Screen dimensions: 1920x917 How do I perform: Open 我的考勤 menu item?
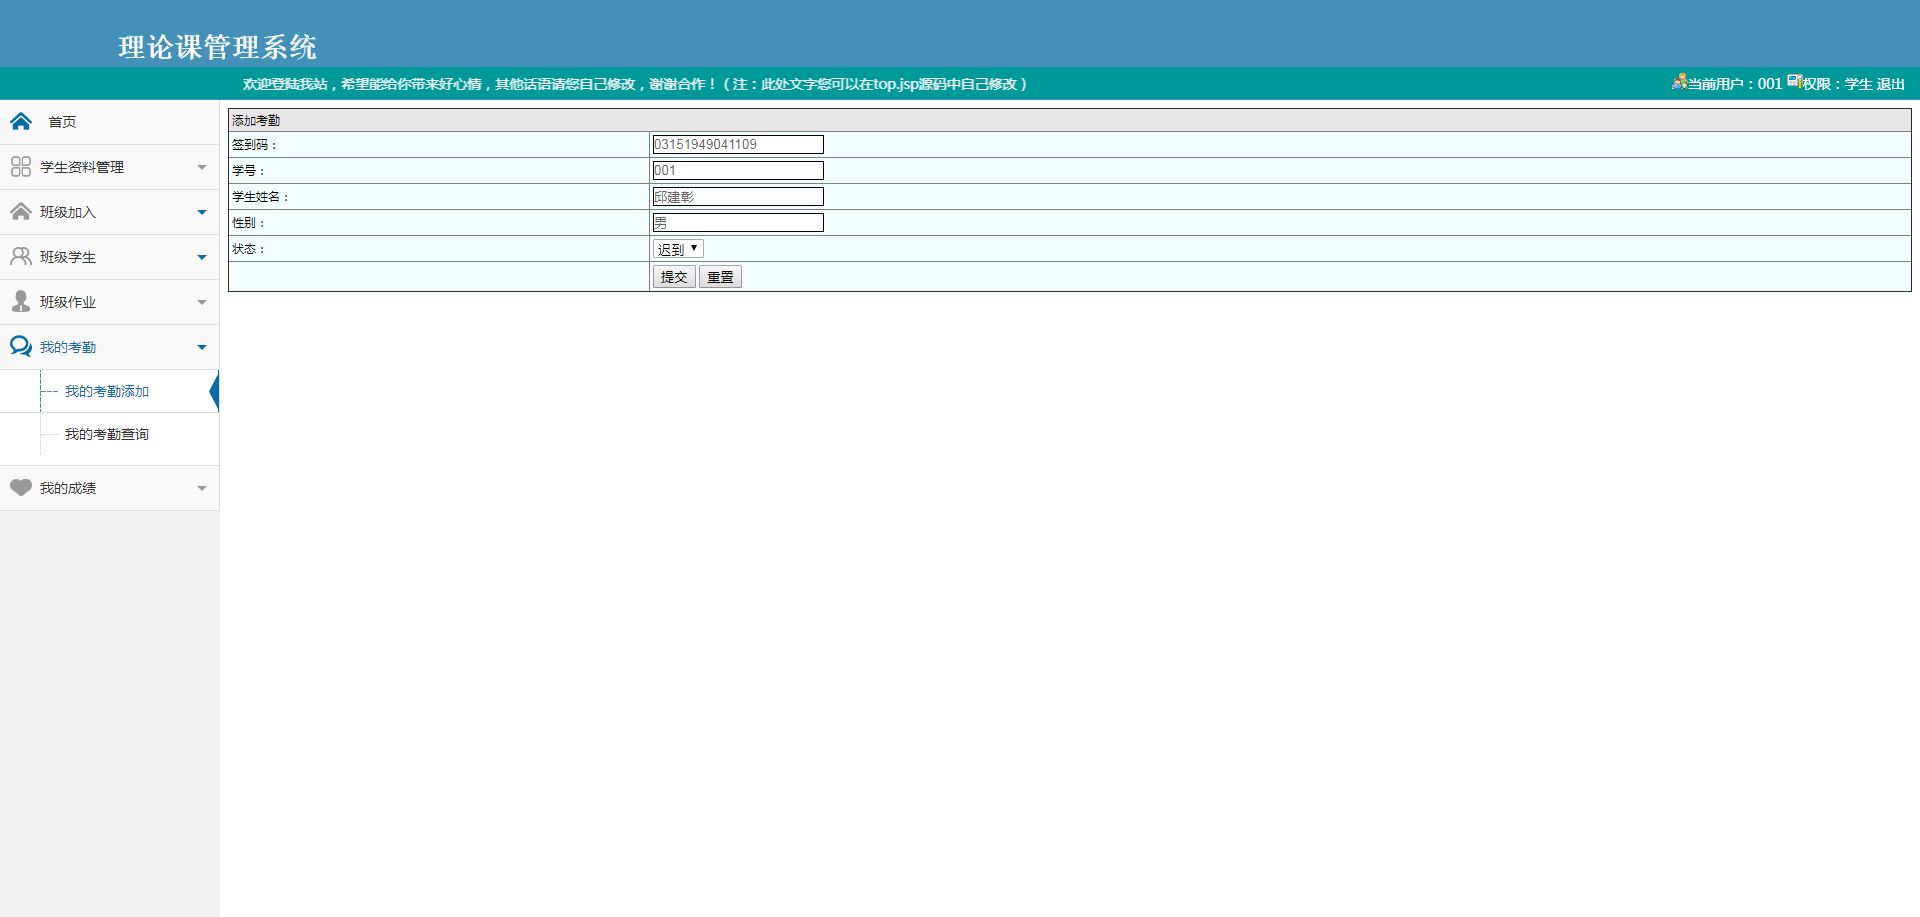(68, 347)
